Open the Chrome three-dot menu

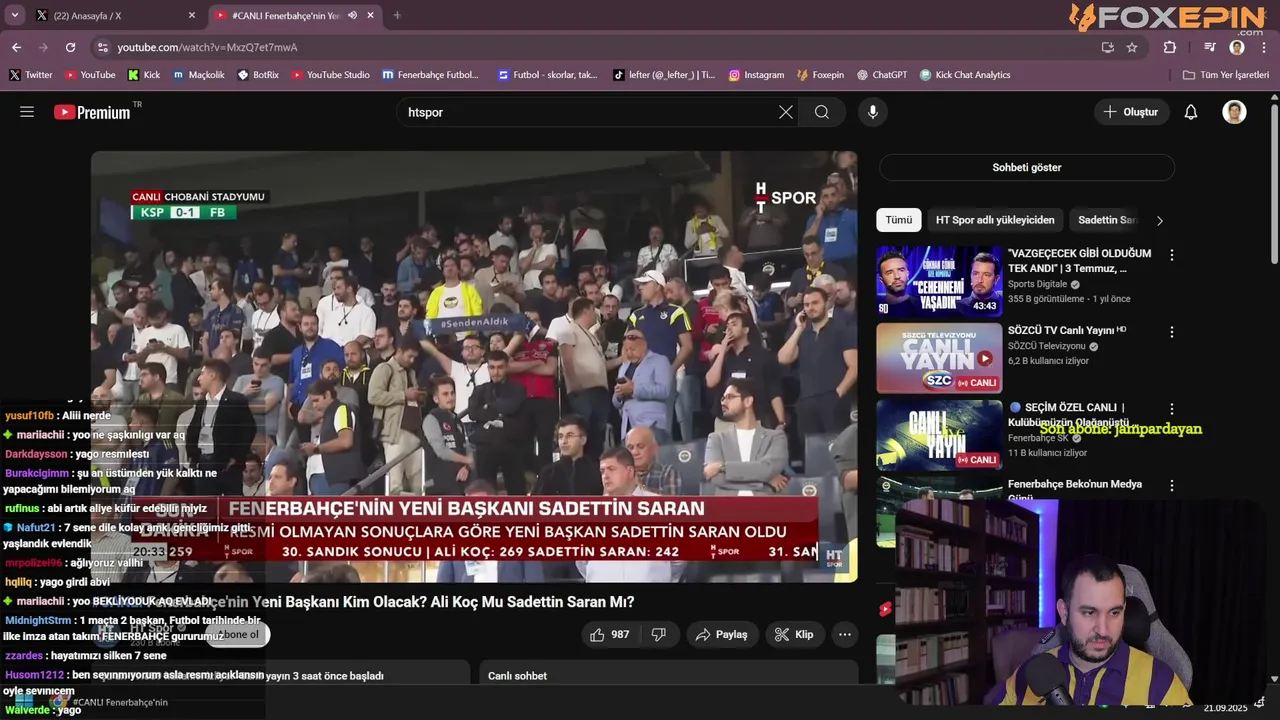(1264, 47)
